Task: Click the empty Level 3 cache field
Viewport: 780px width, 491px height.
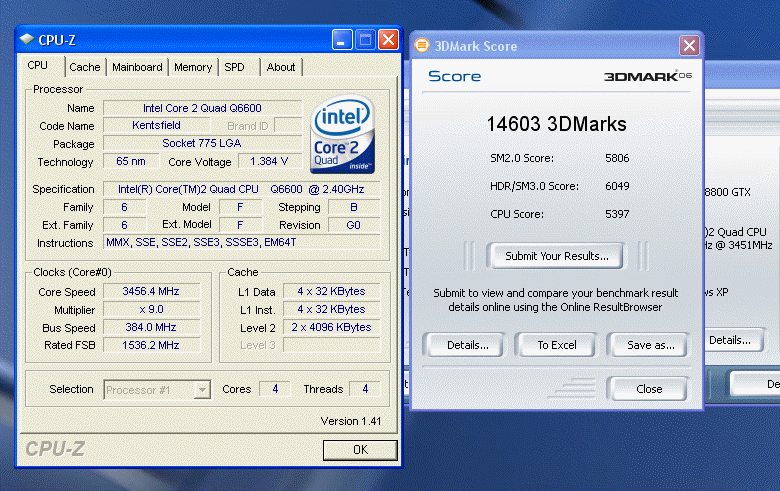Action: (332, 345)
